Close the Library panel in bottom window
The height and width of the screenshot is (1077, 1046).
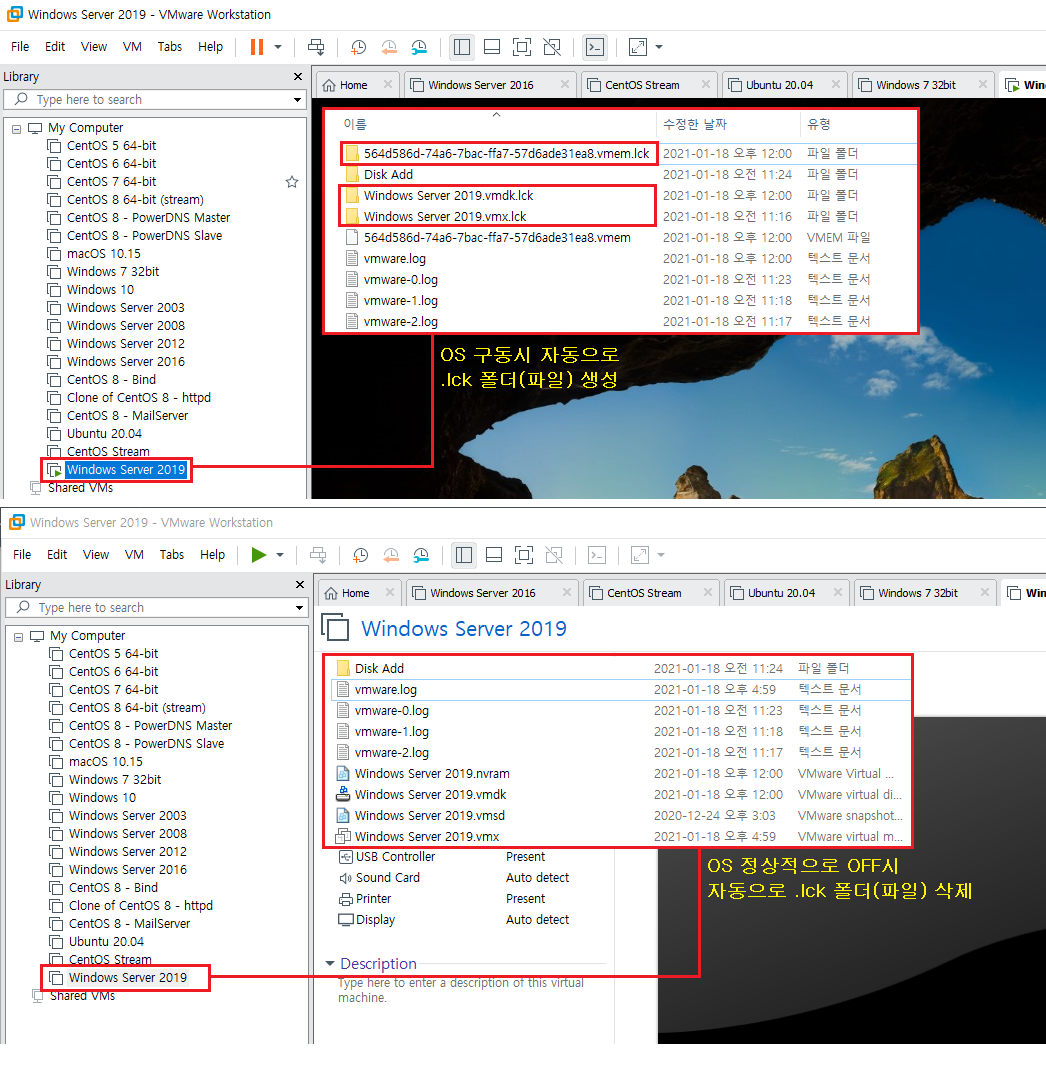(x=300, y=585)
